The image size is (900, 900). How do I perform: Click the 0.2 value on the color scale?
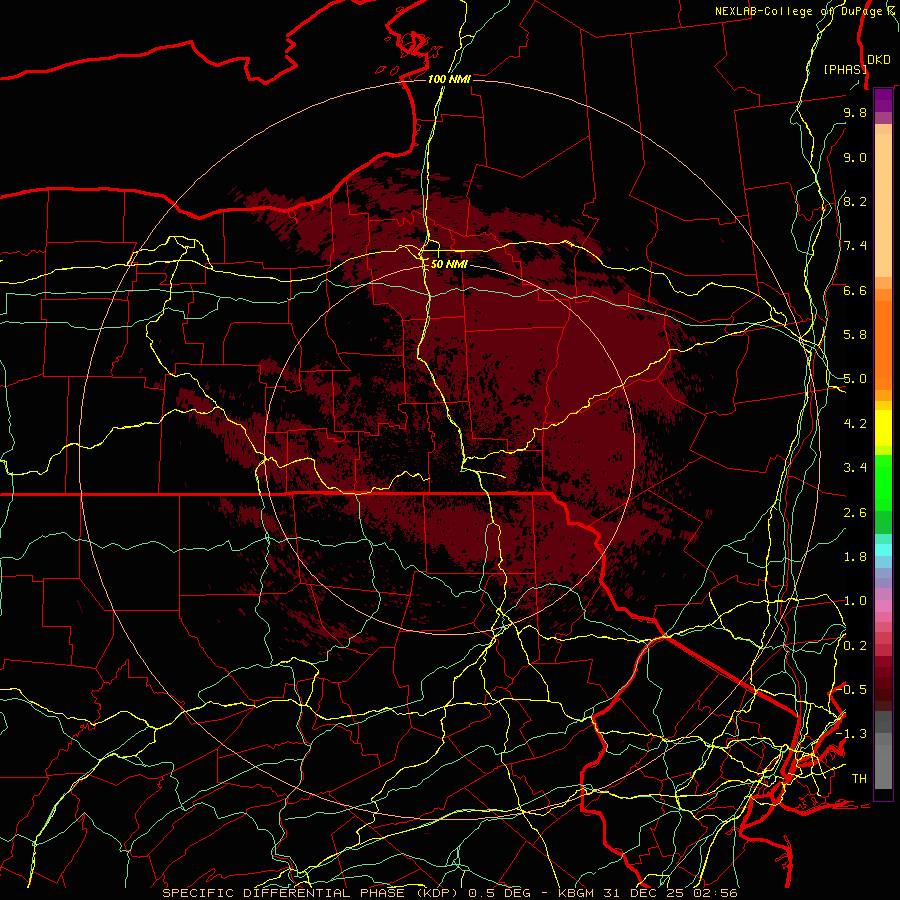[855, 646]
